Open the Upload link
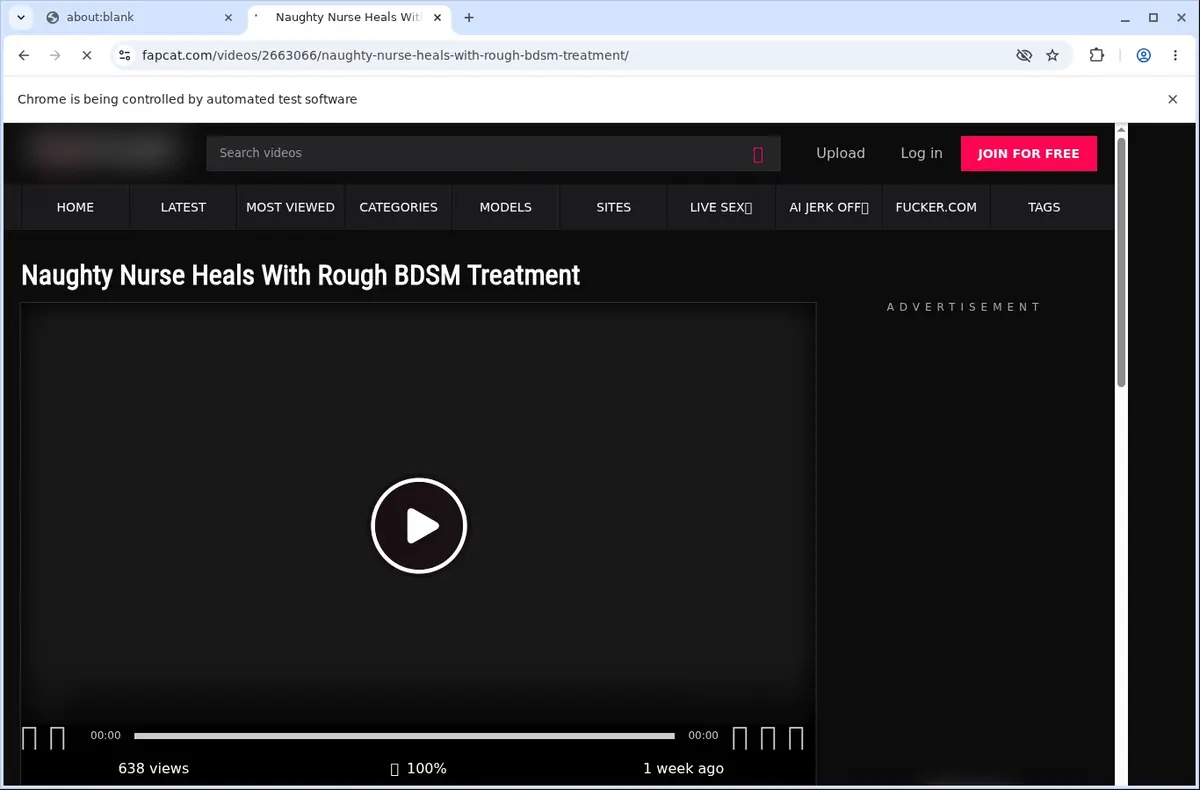 tap(840, 153)
